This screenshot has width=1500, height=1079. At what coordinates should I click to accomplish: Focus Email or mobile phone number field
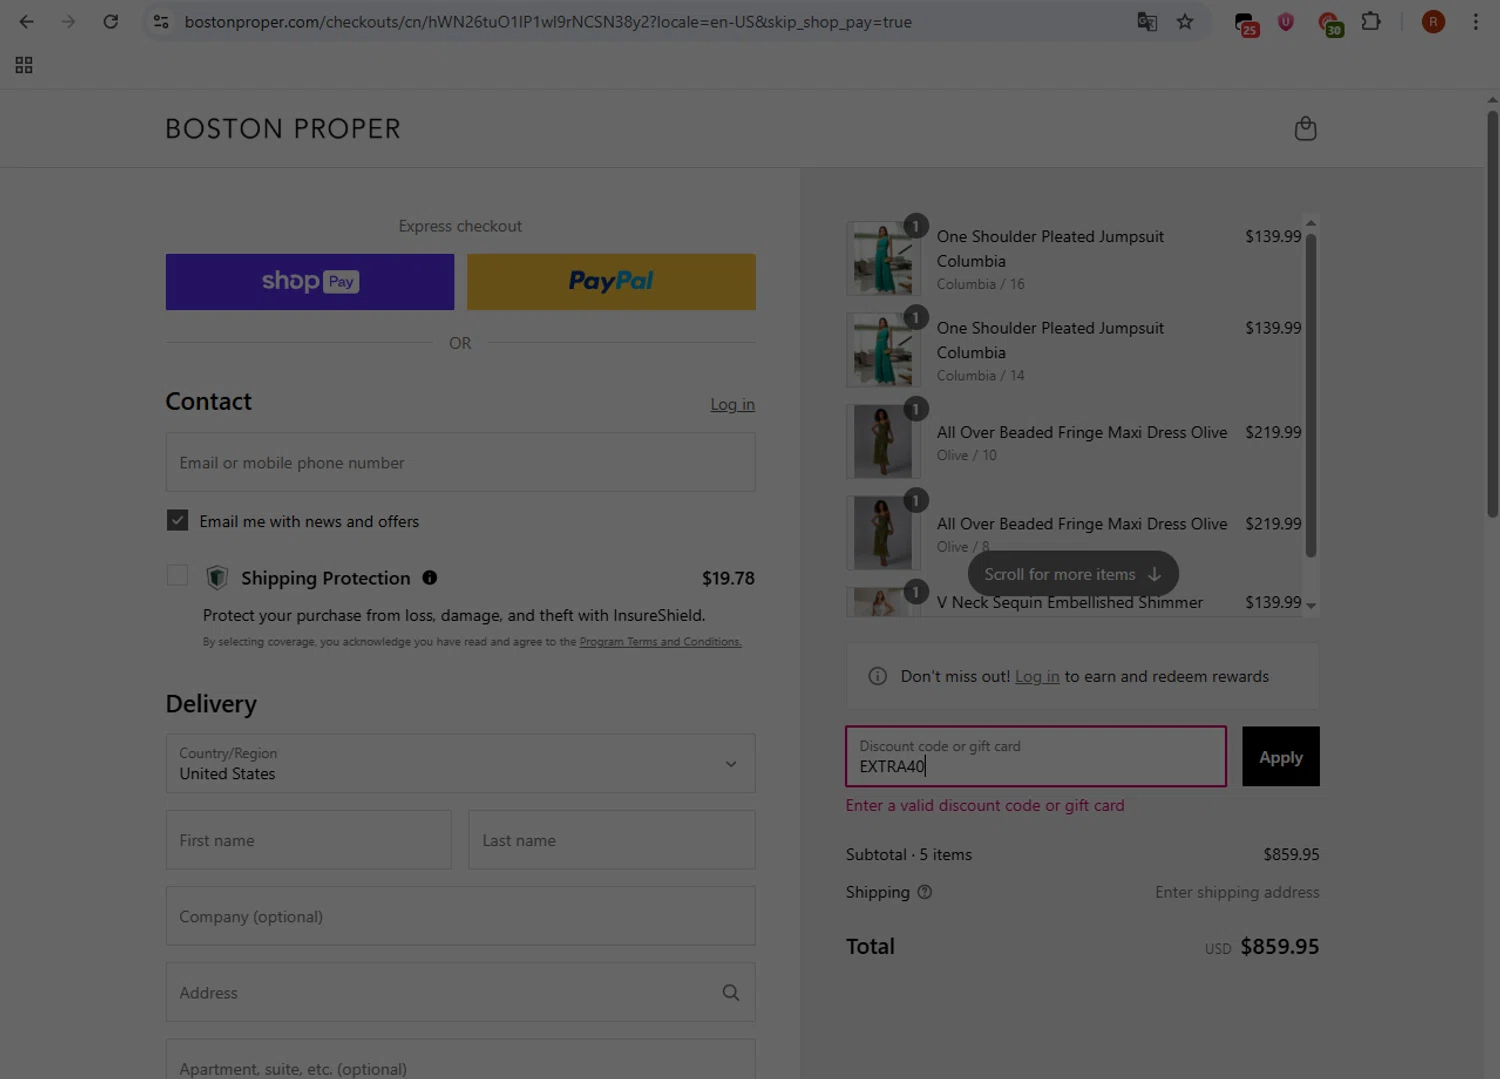460,462
